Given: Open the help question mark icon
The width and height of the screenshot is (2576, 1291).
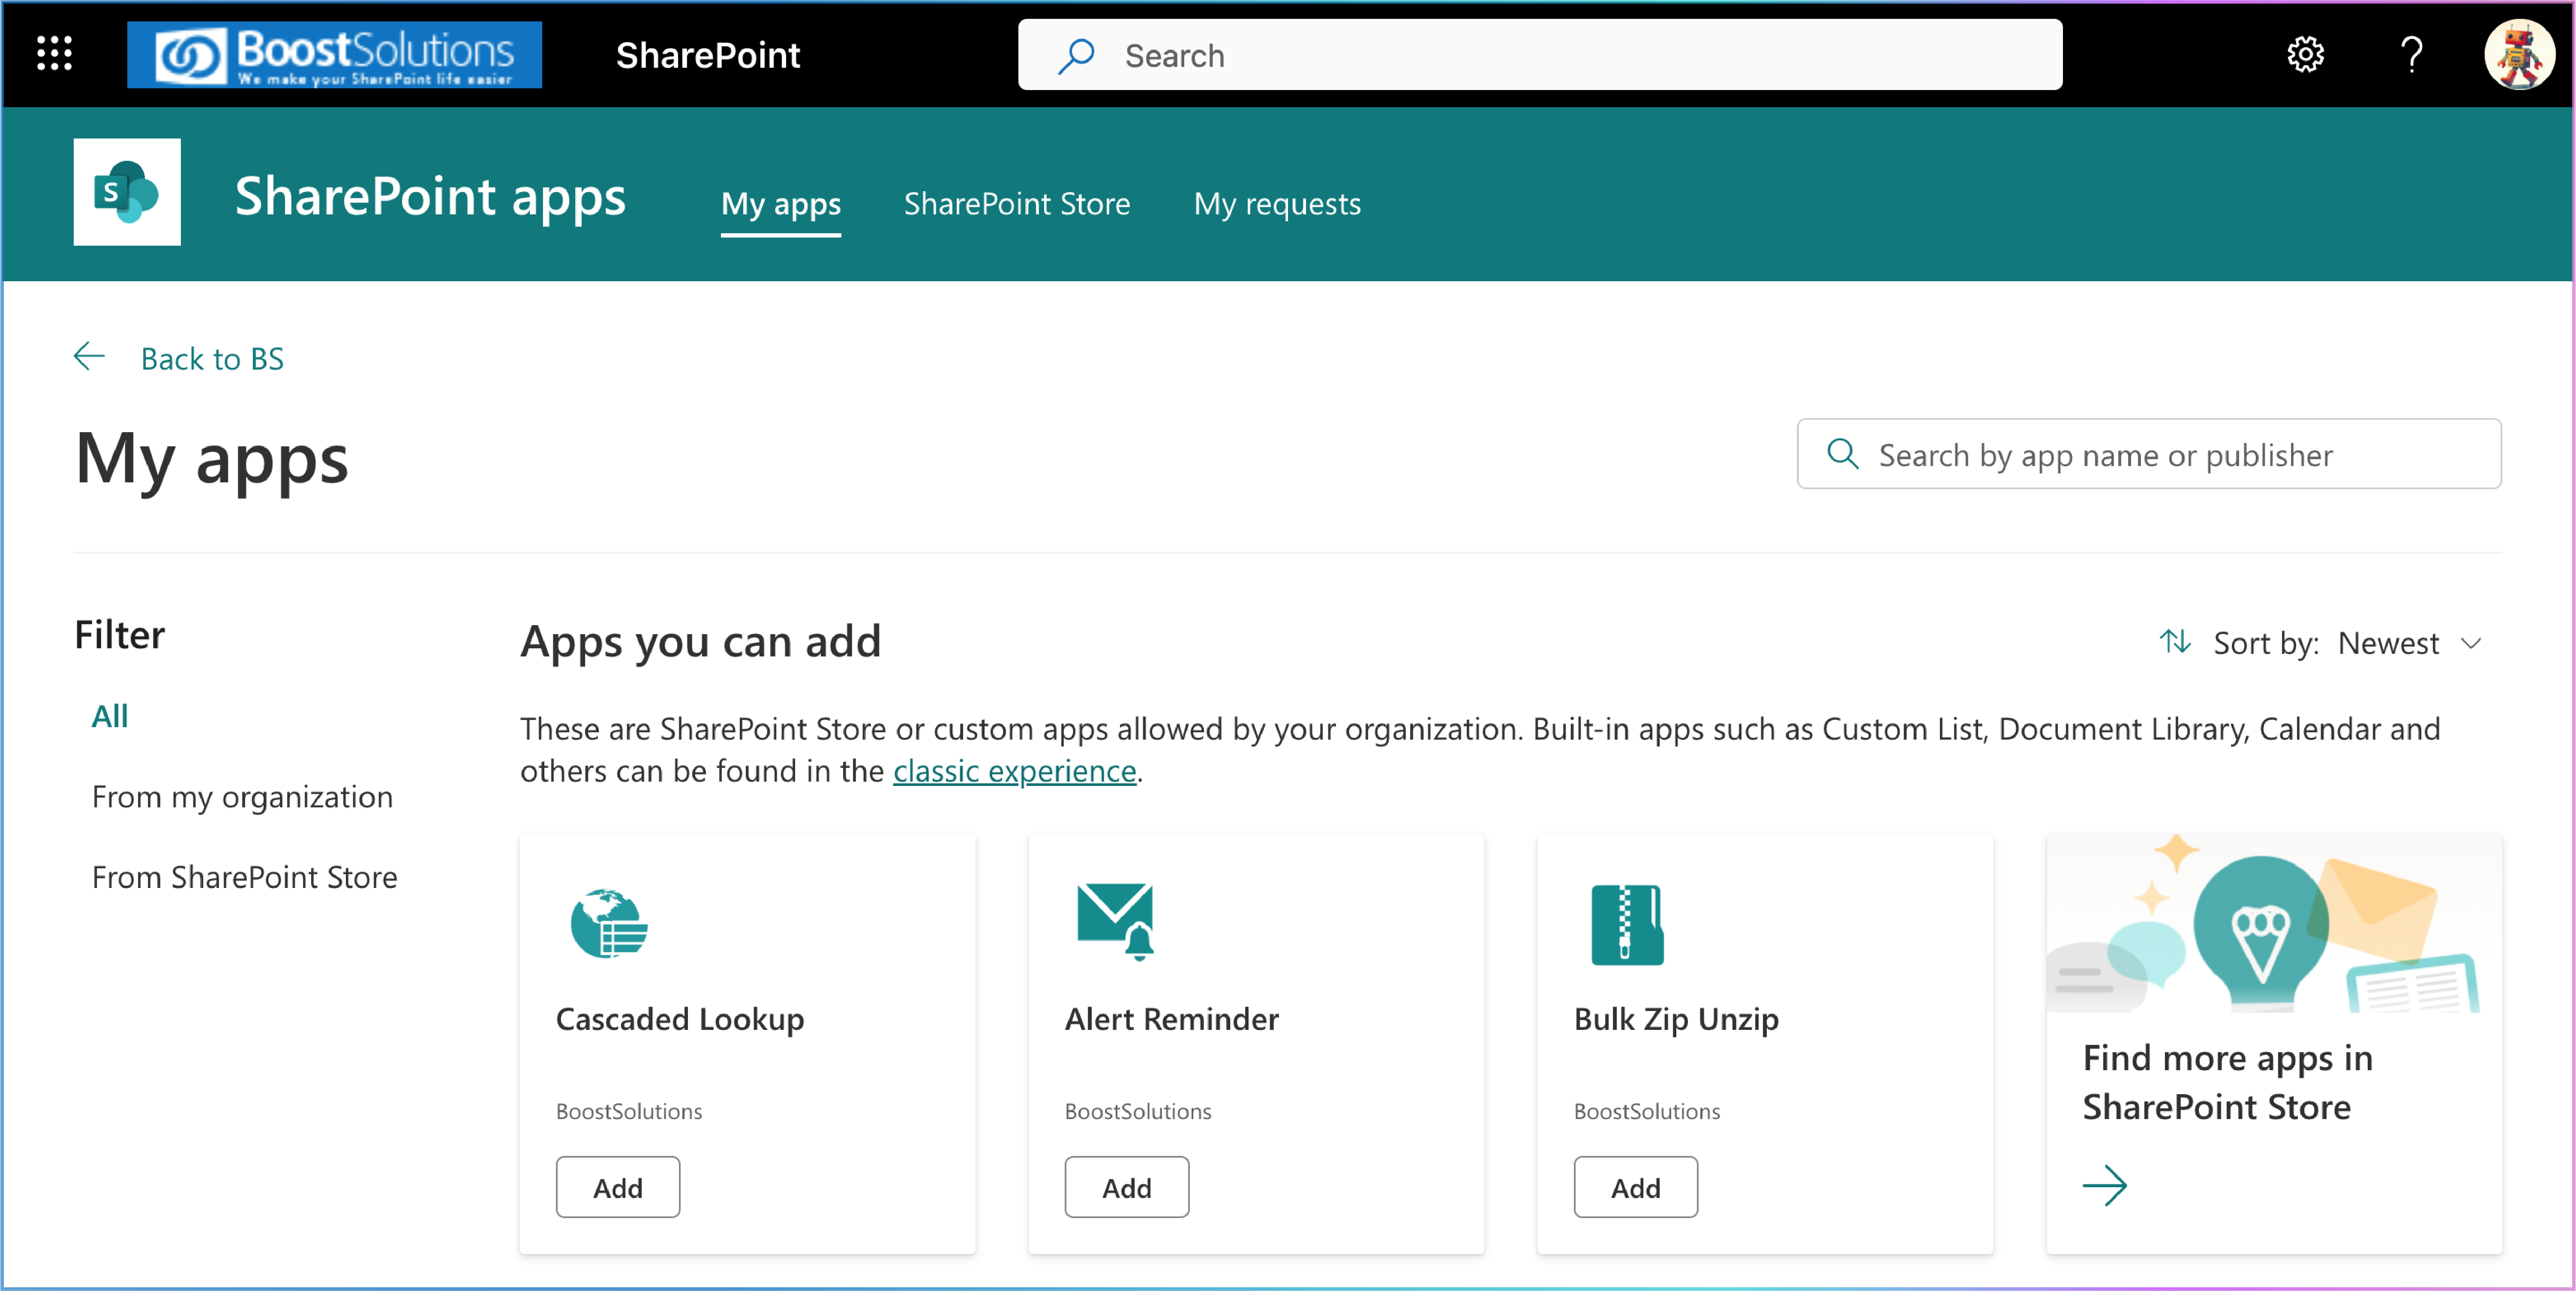Looking at the screenshot, I should (2412, 54).
